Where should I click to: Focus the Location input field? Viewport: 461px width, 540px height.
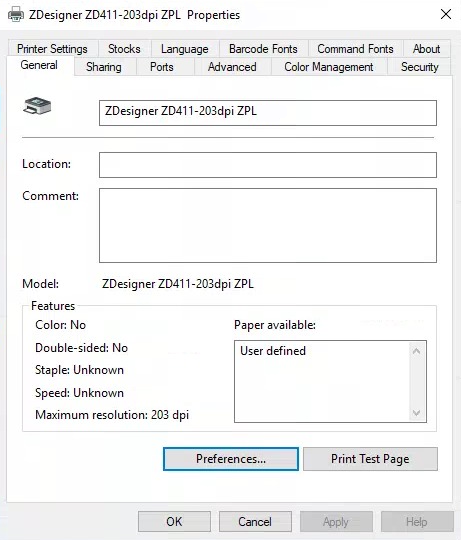[x=268, y=165]
